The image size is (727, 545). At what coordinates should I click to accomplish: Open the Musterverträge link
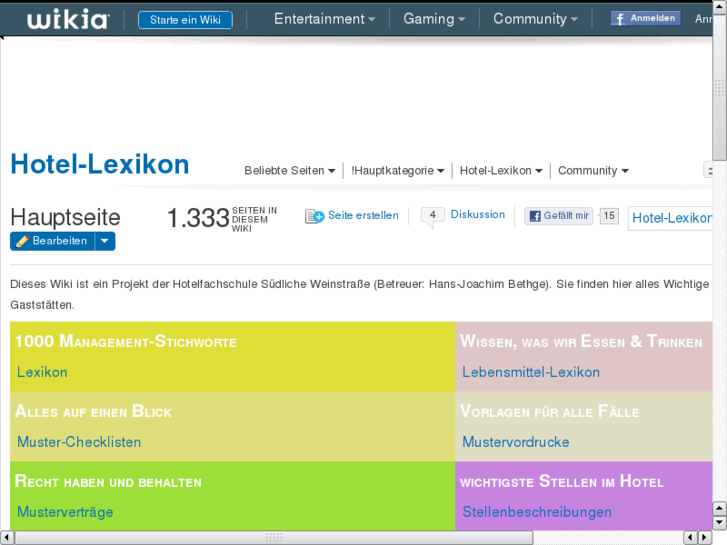pyautogui.click(x=65, y=512)
